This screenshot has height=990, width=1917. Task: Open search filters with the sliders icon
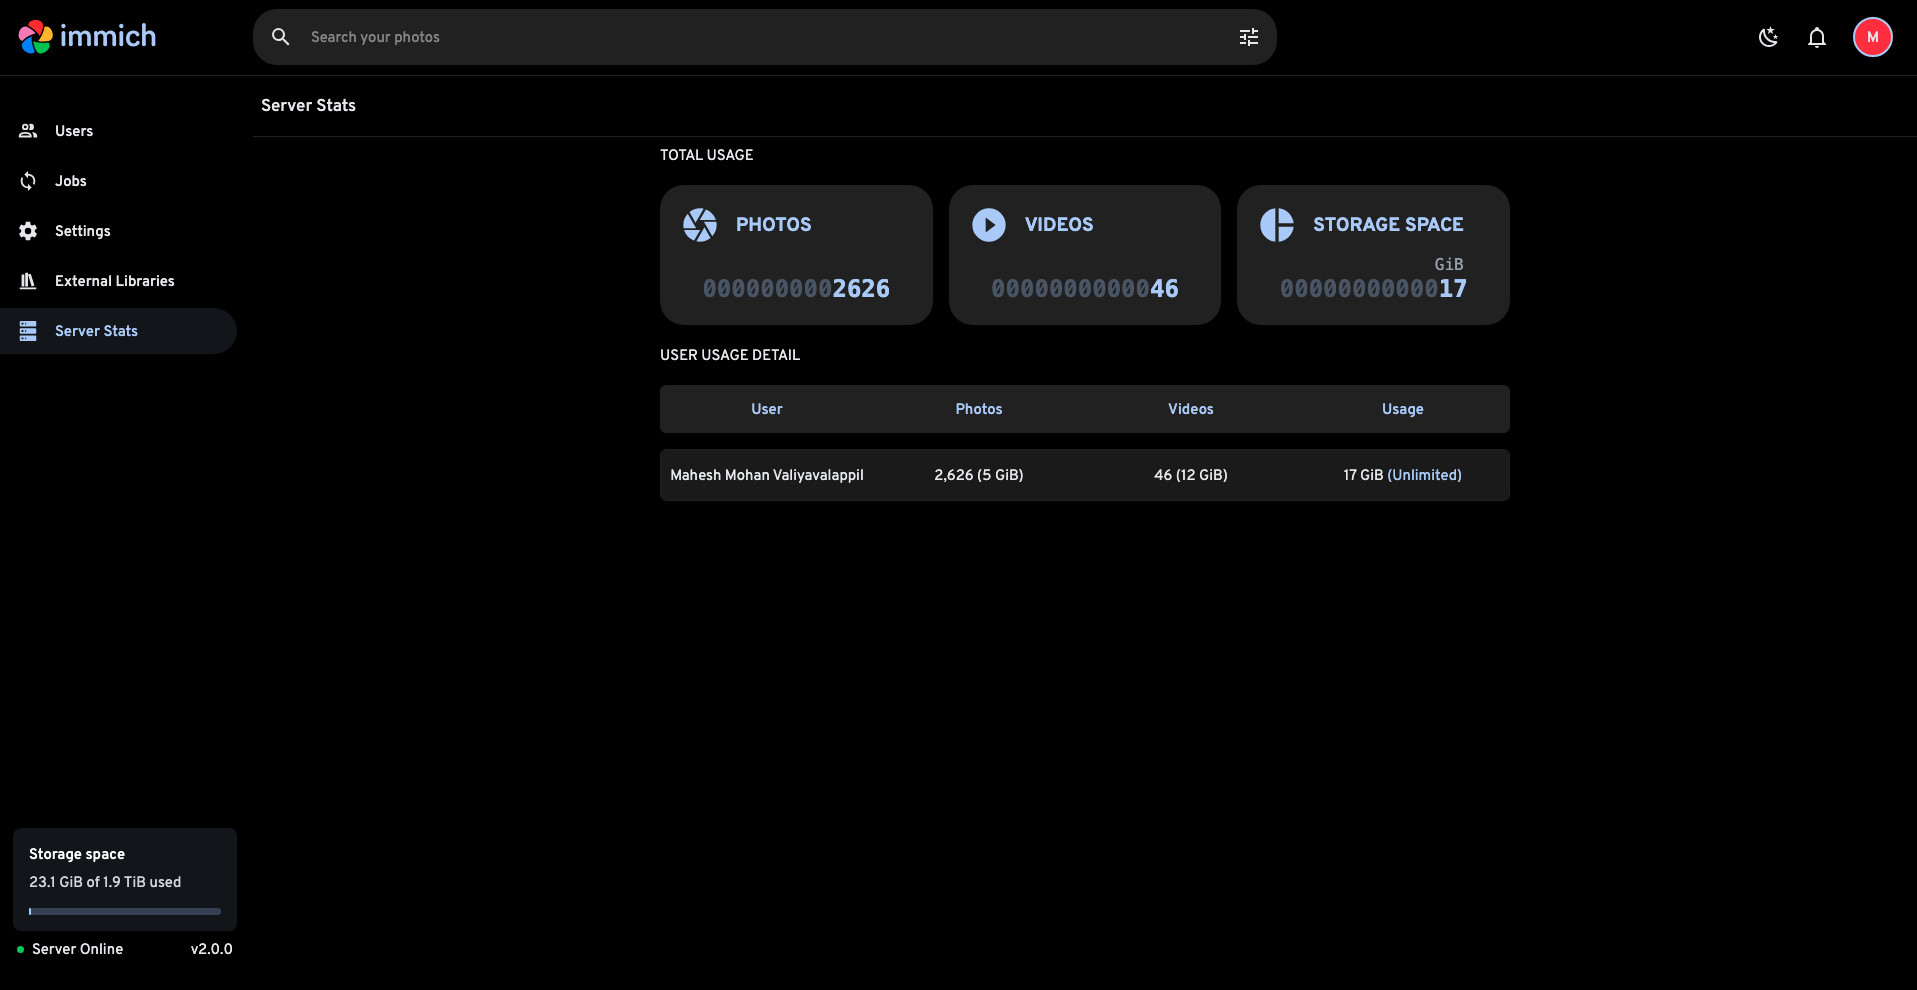click(x=1247, y=37)
